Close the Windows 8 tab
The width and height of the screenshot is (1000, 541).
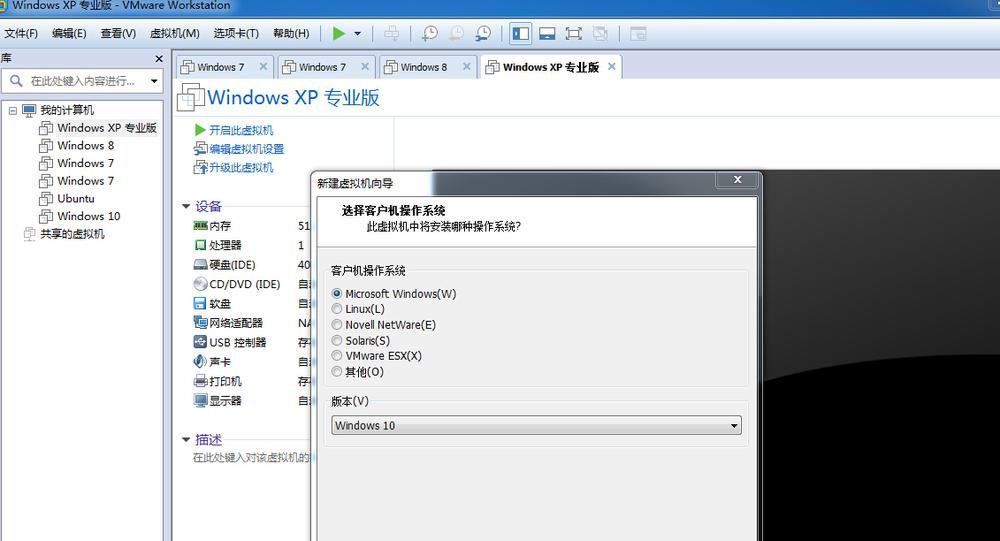pos(466,66)
